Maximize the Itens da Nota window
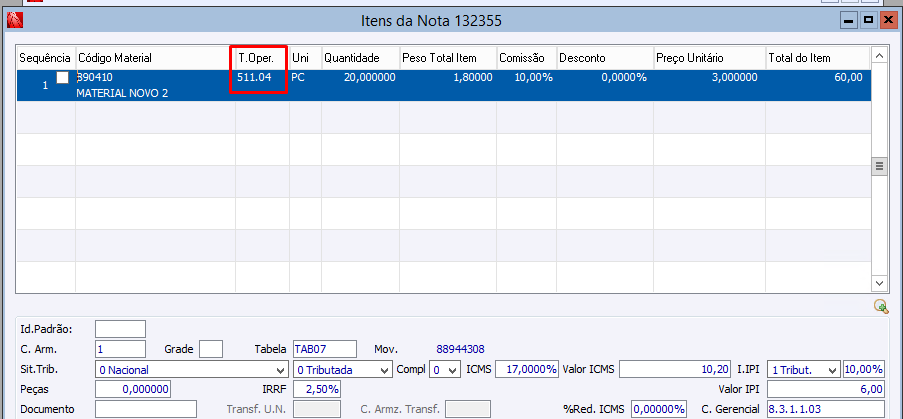 868,21
